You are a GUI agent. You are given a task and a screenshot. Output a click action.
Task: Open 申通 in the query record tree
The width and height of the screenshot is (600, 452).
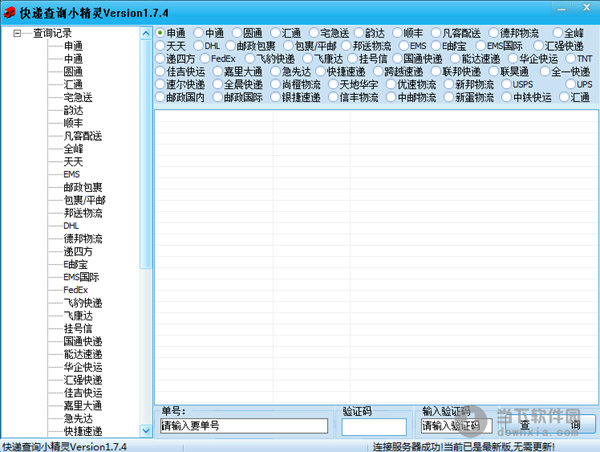pos(73,46)
